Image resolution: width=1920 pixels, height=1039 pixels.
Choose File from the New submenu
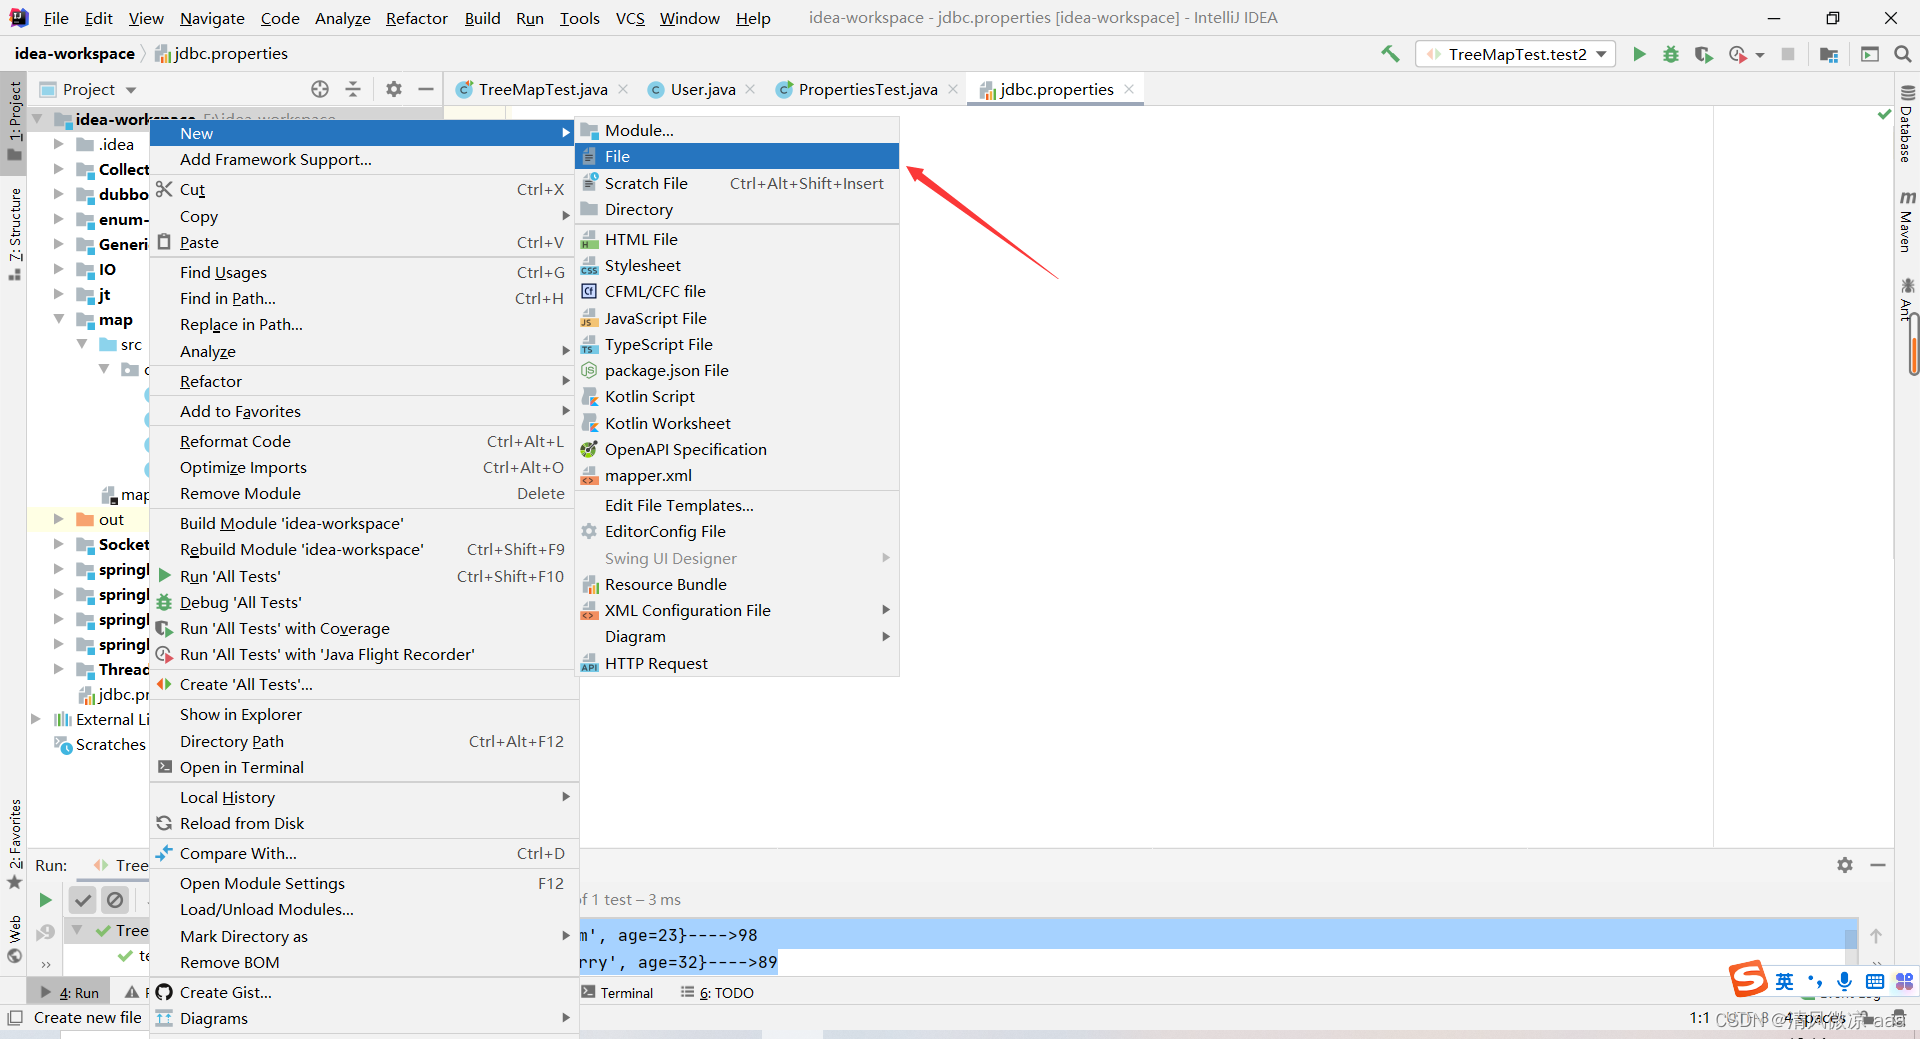737,156
